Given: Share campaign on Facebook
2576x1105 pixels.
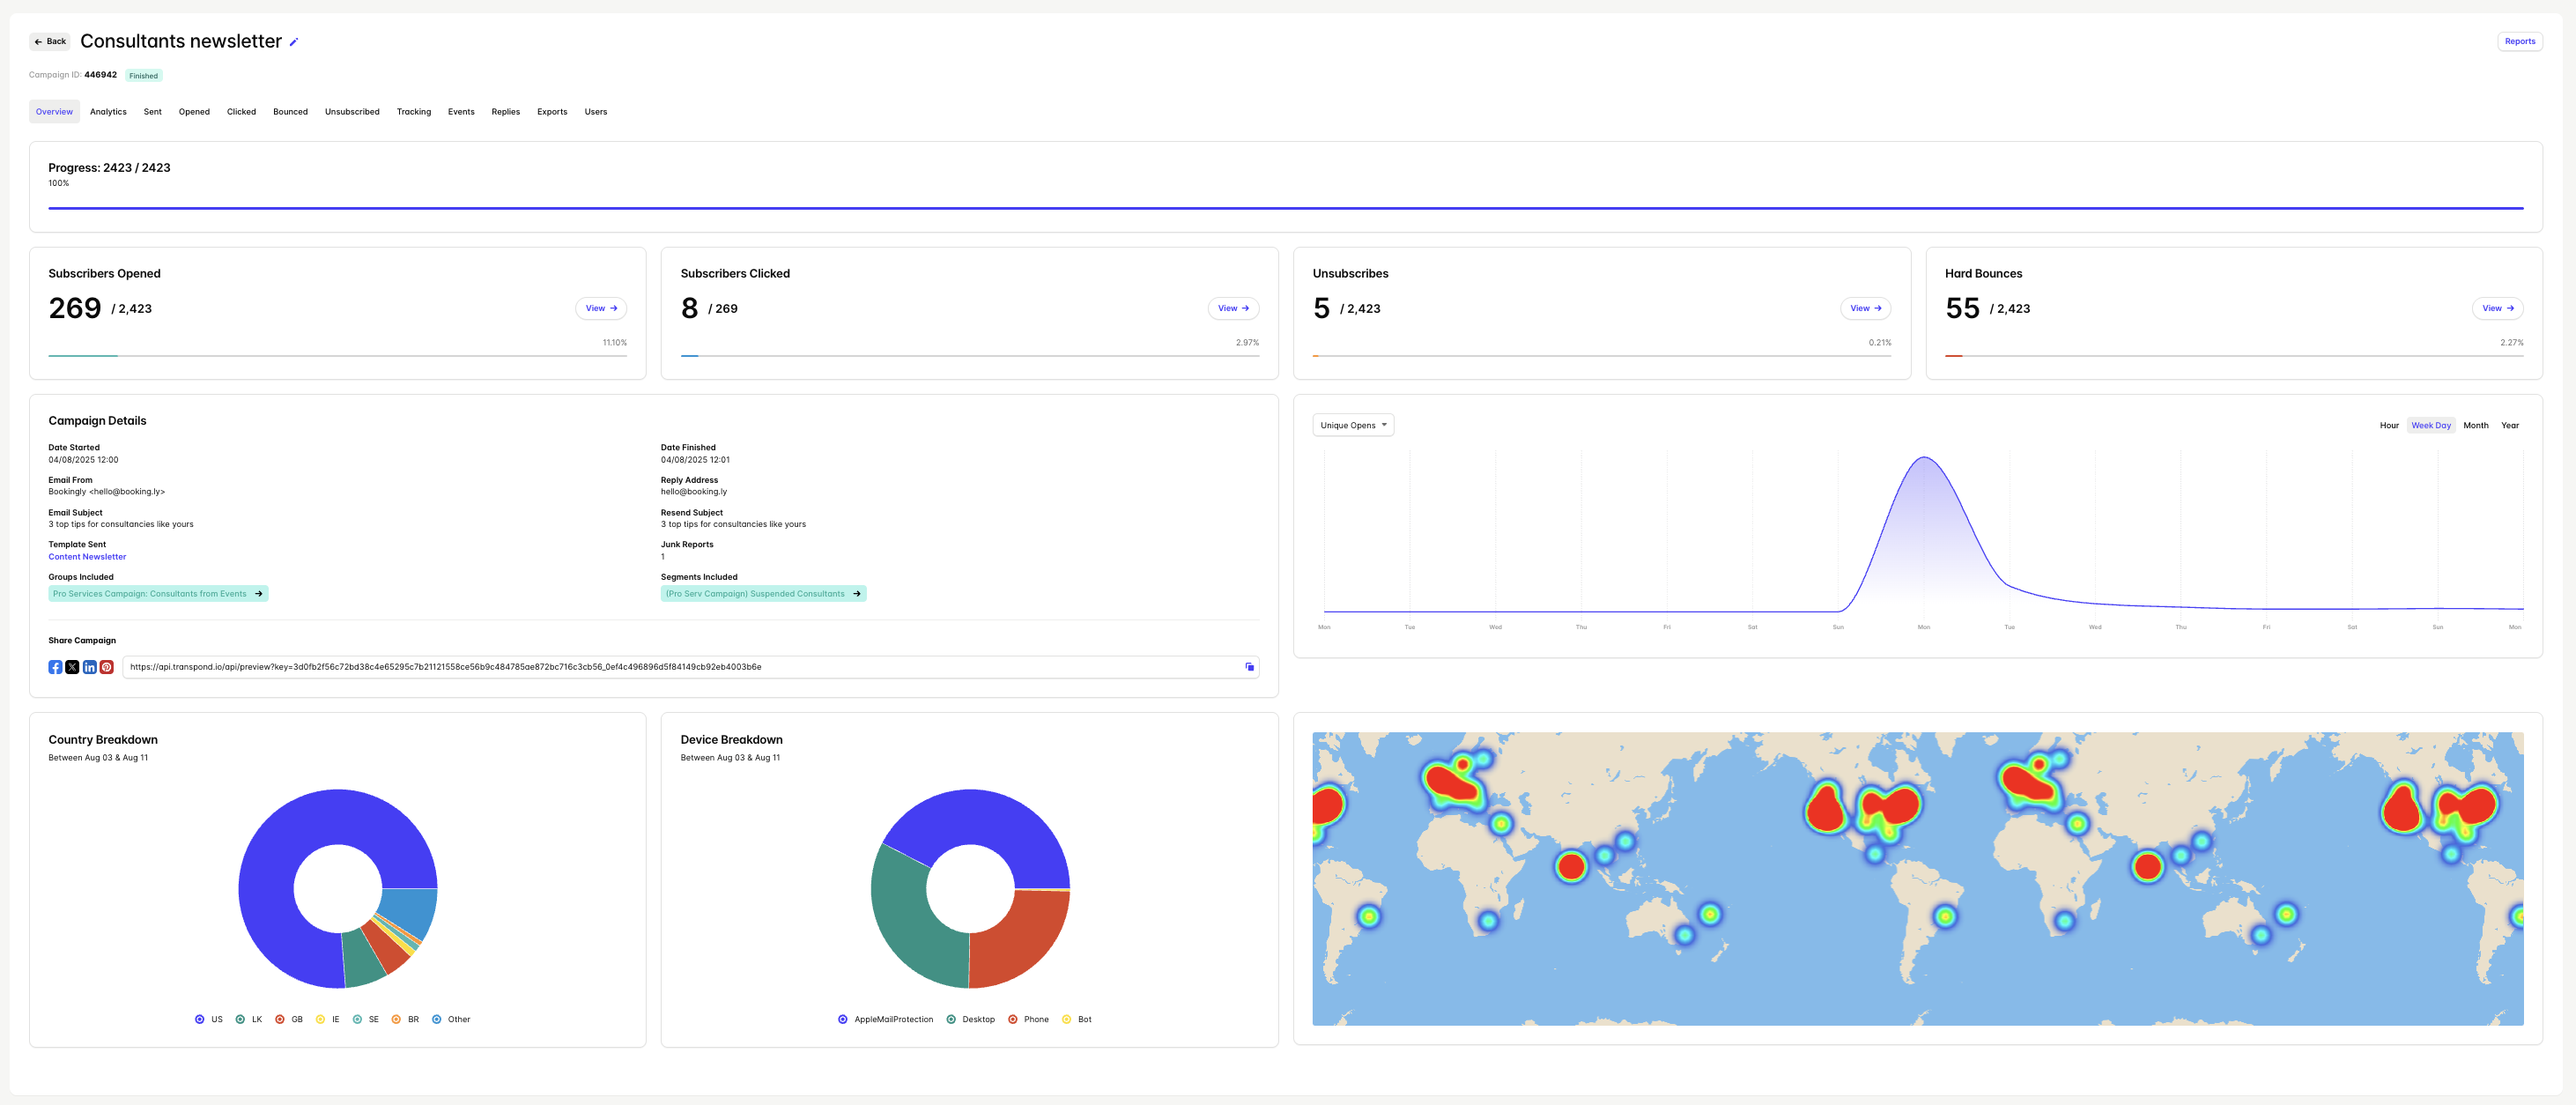Looking at the screenshot, I should pyautogui.click(x=55, y=667).
